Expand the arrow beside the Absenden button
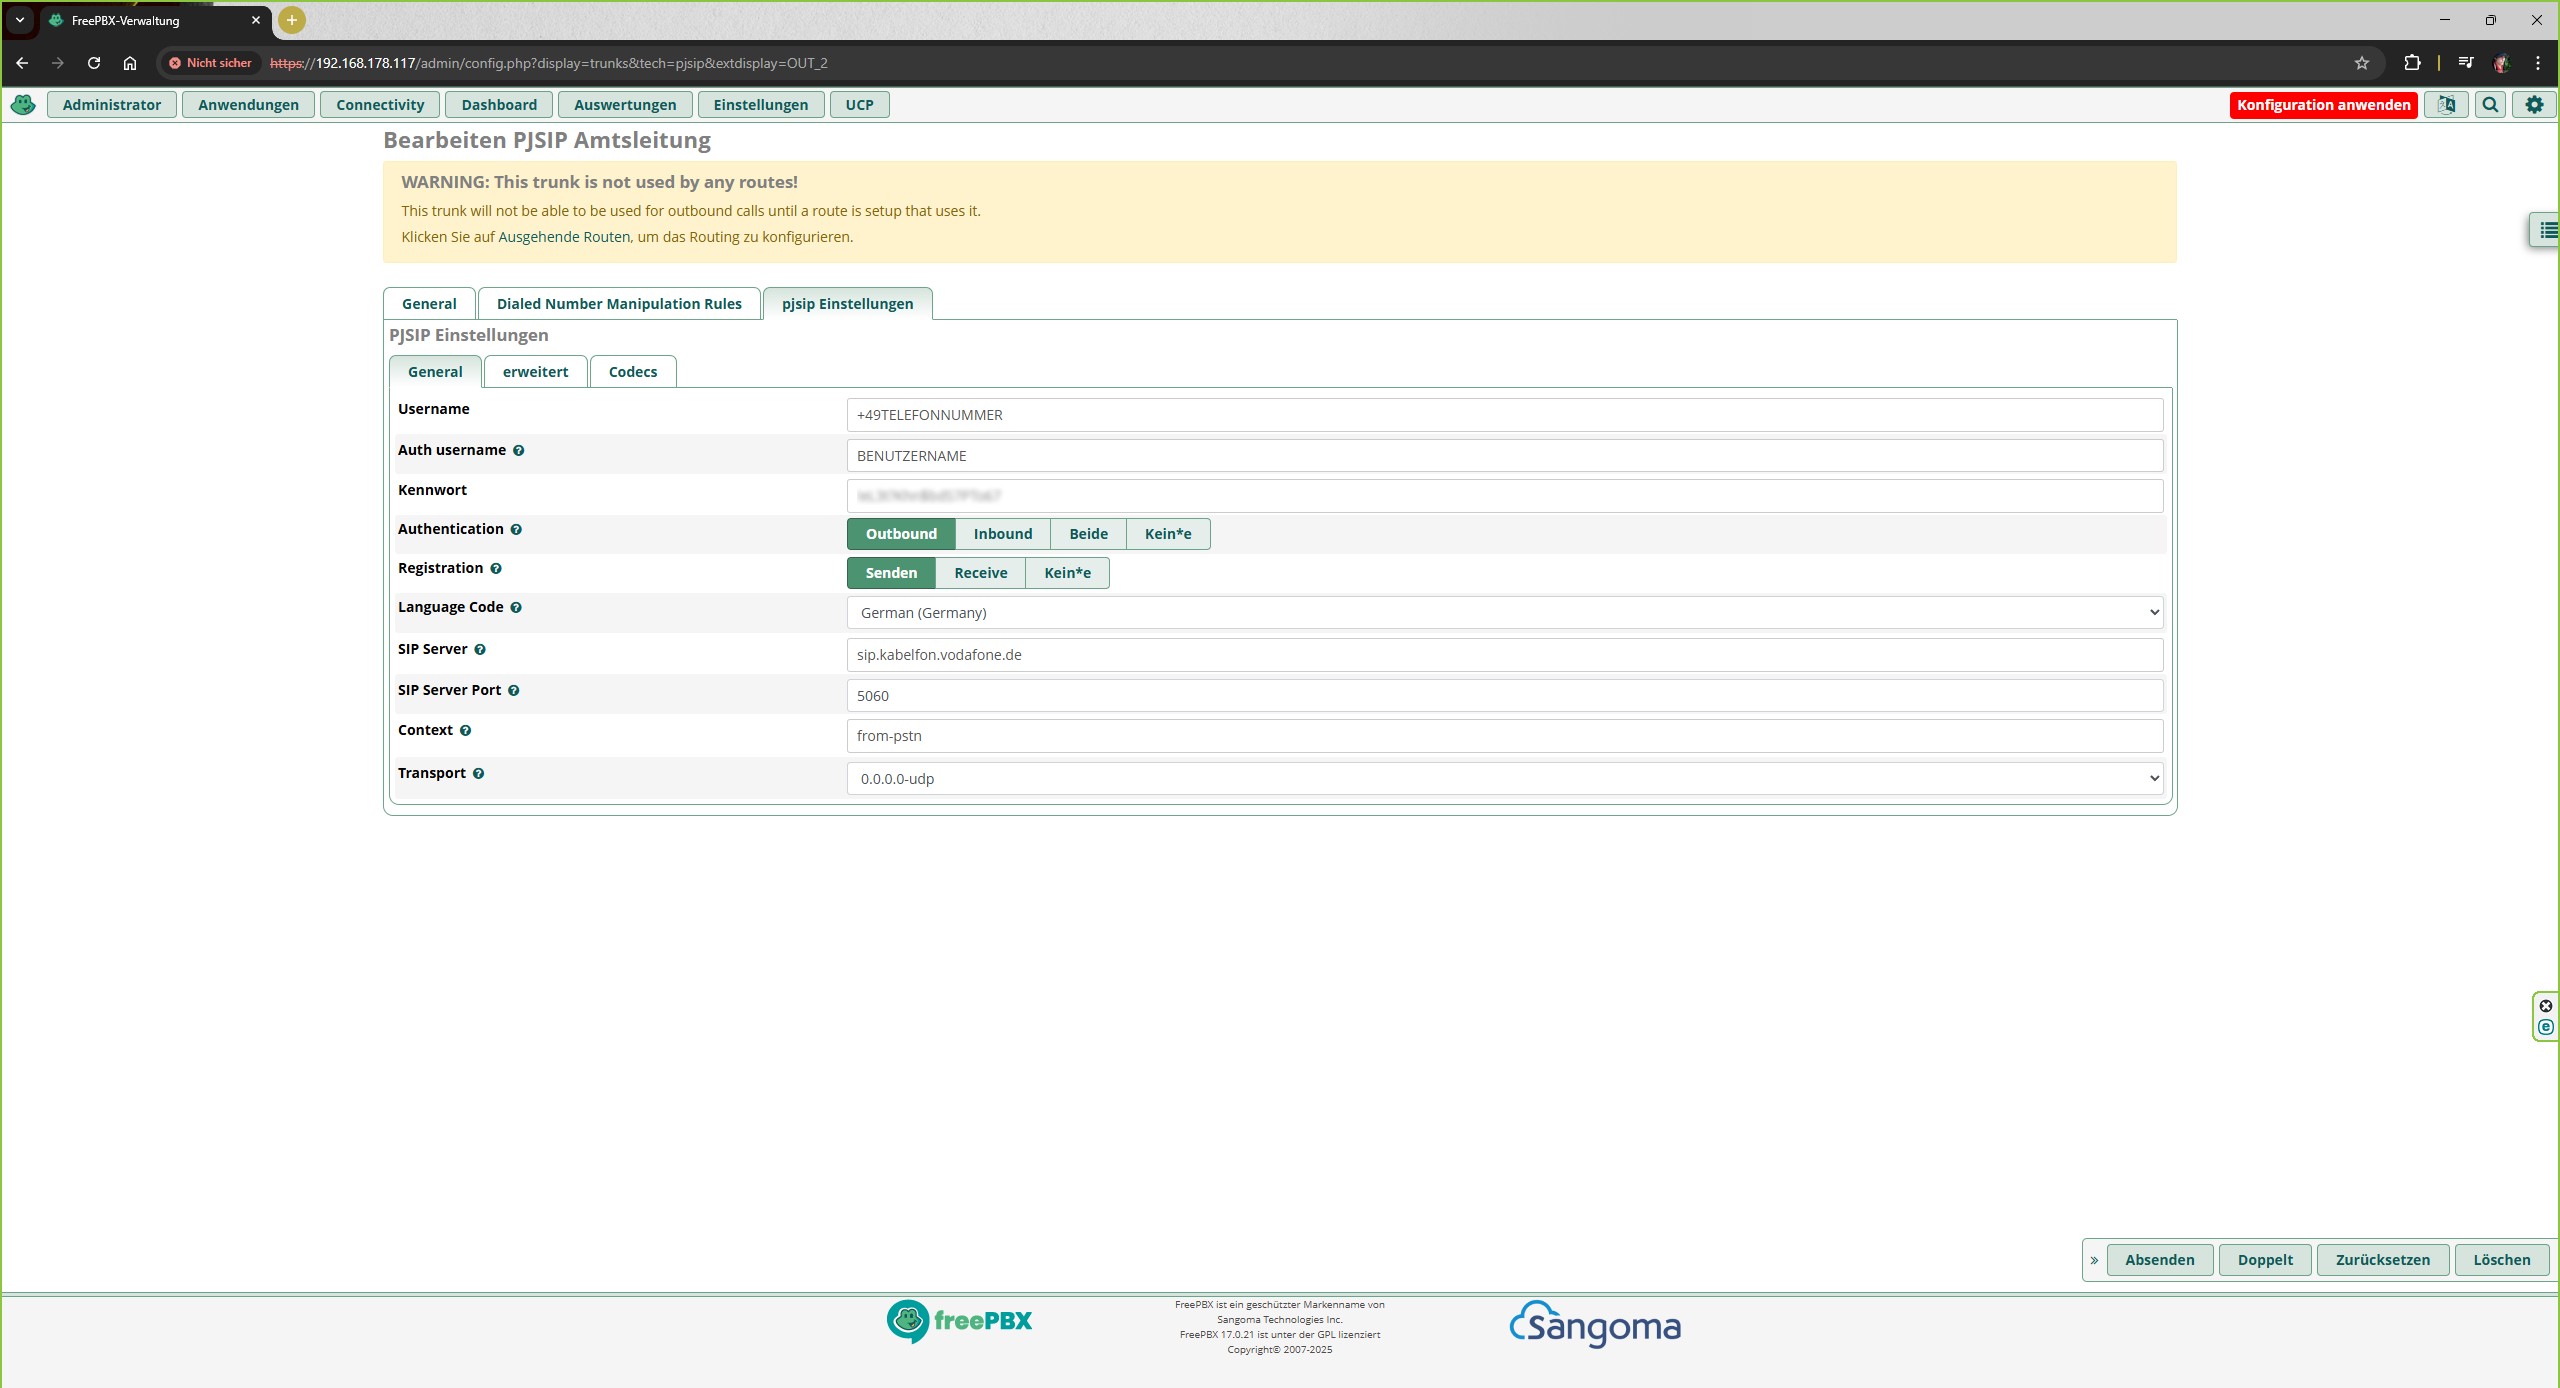This screenshot has height=1388, width=2560. click(x=2094, y=1261)
